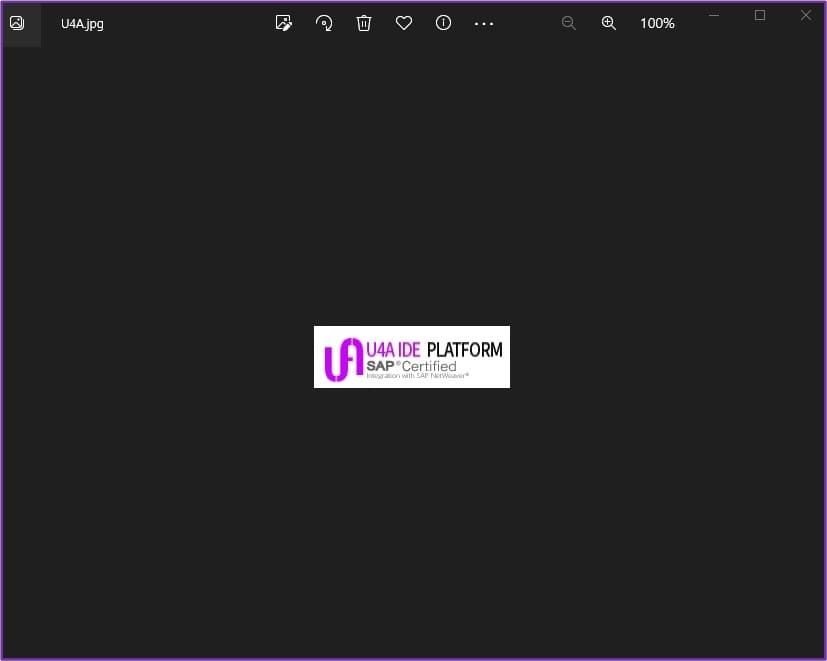Rotate the image using the rotate icon

pos(324,23)
